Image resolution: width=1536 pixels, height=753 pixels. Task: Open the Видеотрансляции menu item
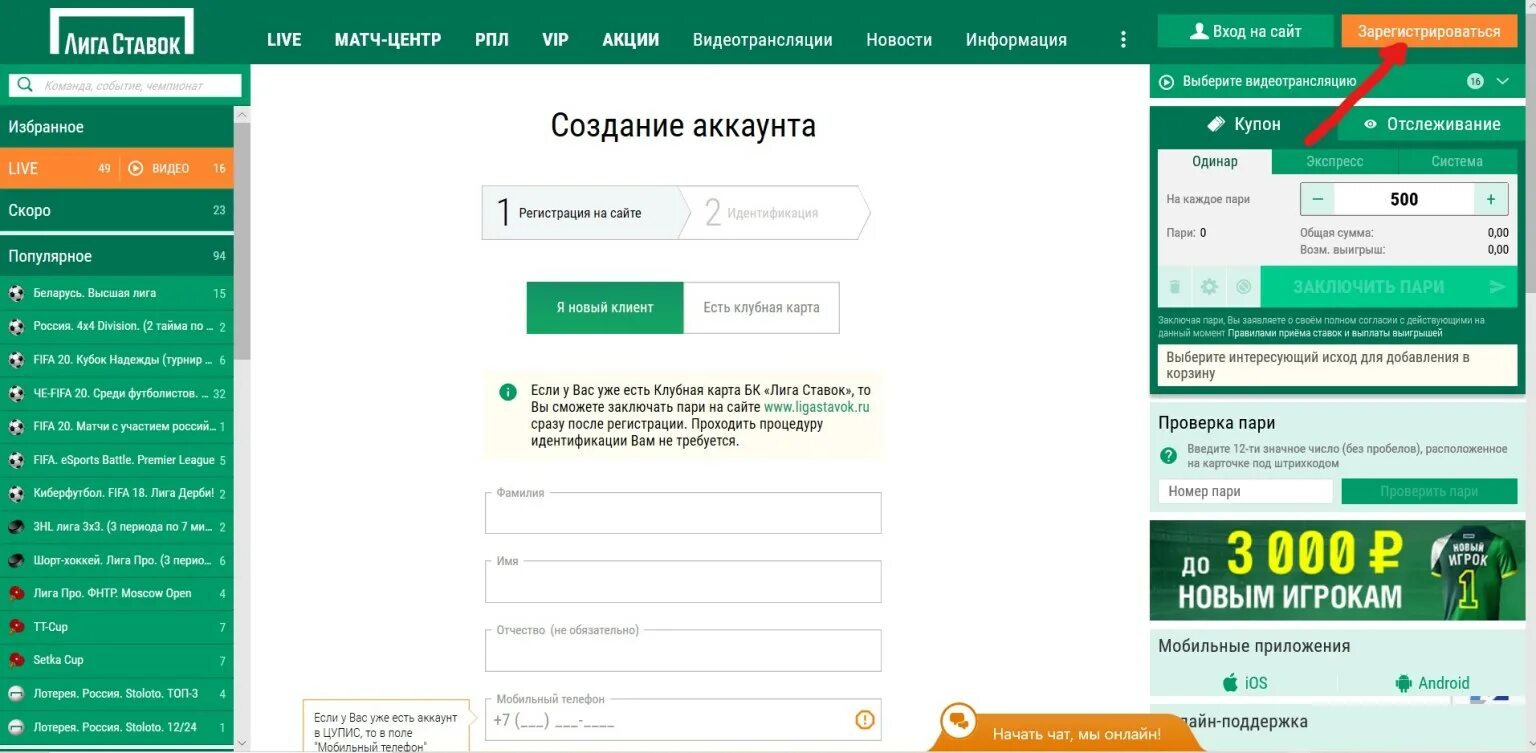[x=763, y=40]
